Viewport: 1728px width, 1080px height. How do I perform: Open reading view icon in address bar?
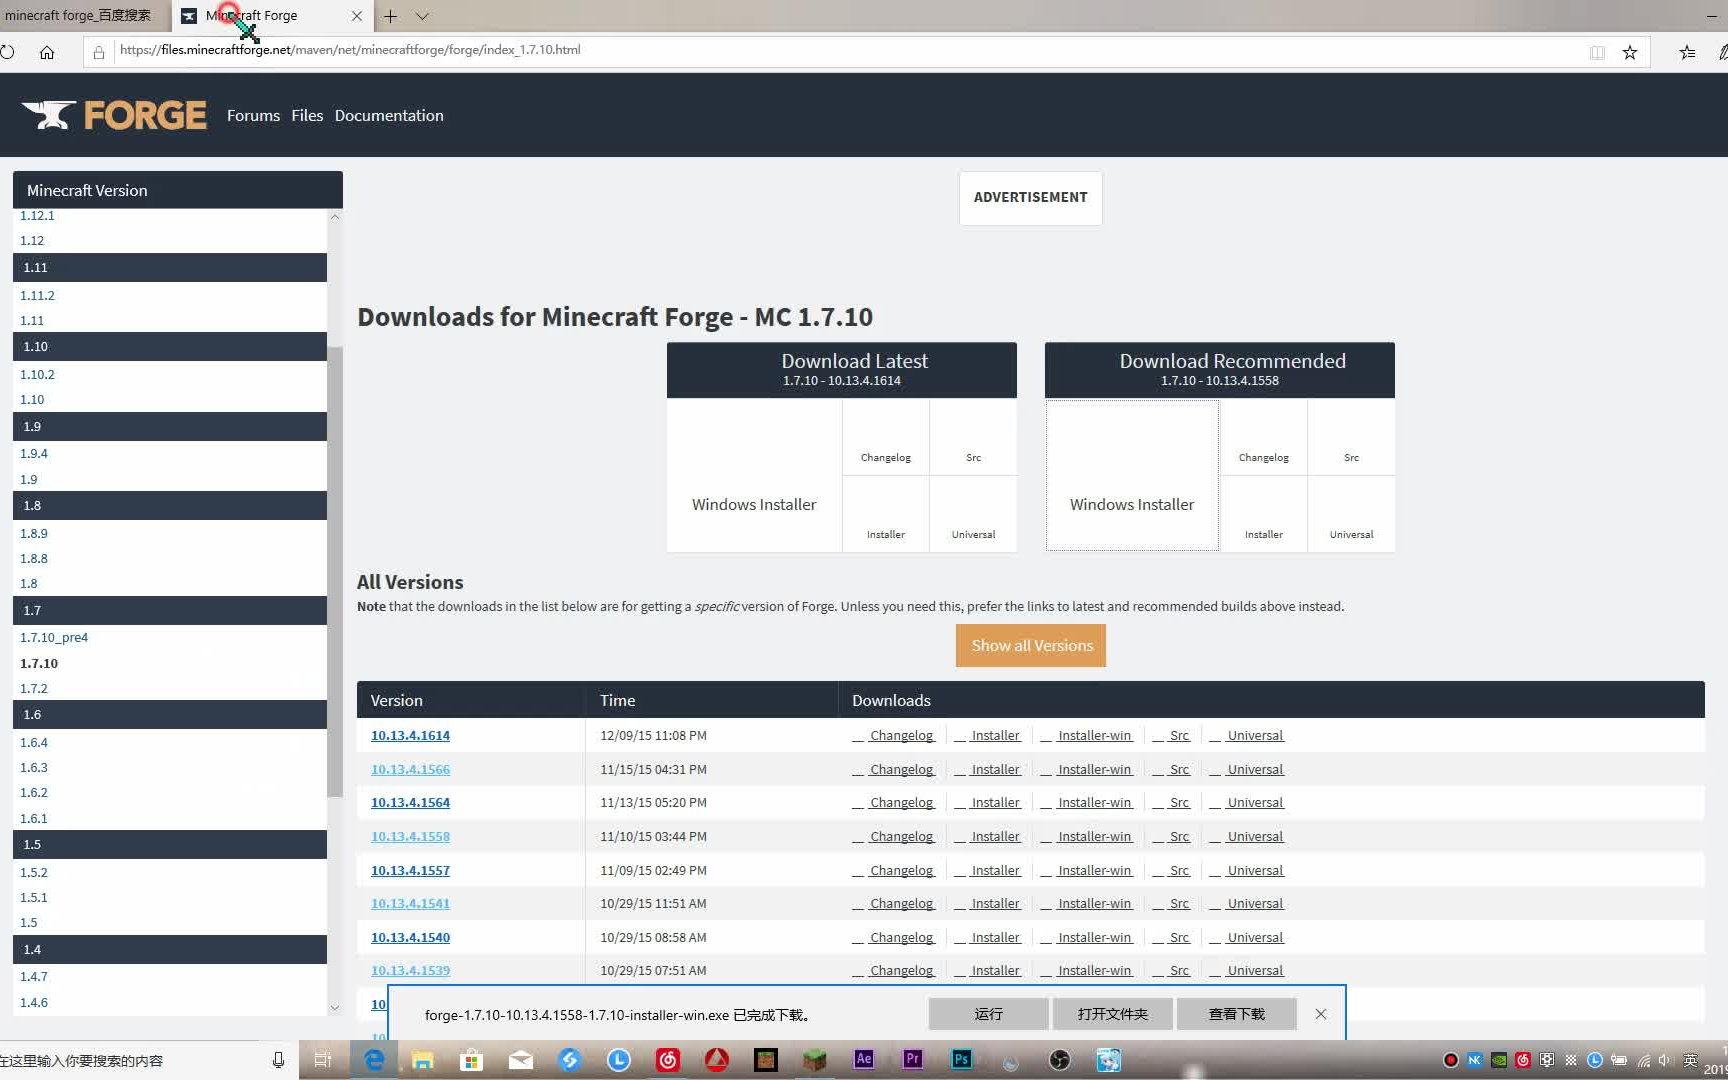(1597, 52)
